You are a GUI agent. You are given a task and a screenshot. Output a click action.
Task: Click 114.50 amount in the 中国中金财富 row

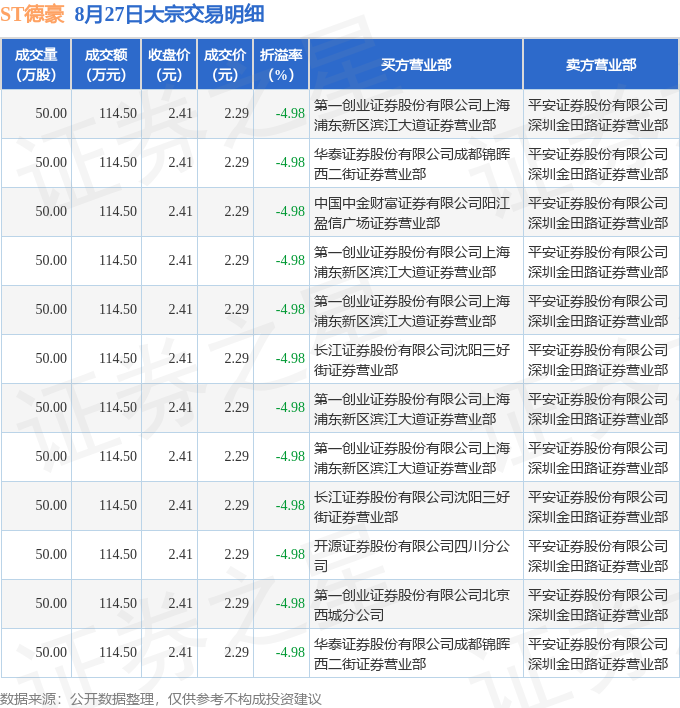(x=118, y=211)
